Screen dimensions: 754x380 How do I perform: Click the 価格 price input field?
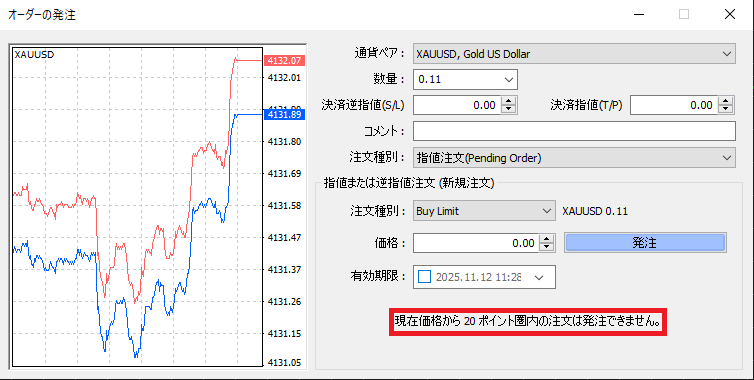pyautogui.click(x=476, y=243)
